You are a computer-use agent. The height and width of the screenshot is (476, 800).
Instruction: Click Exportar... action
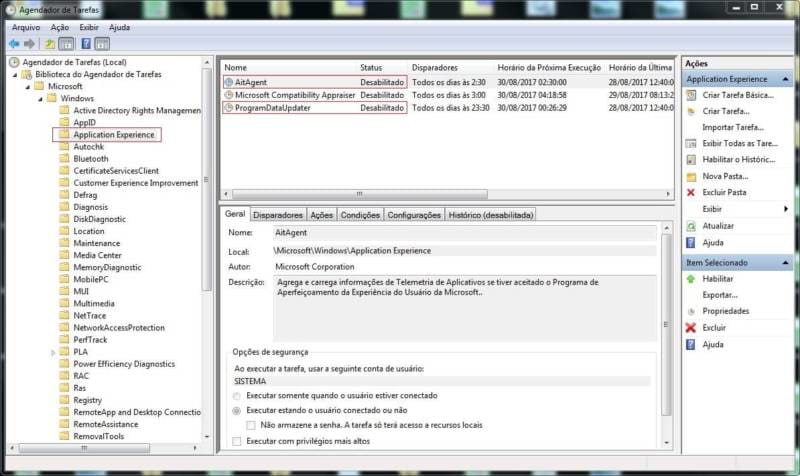720,295
